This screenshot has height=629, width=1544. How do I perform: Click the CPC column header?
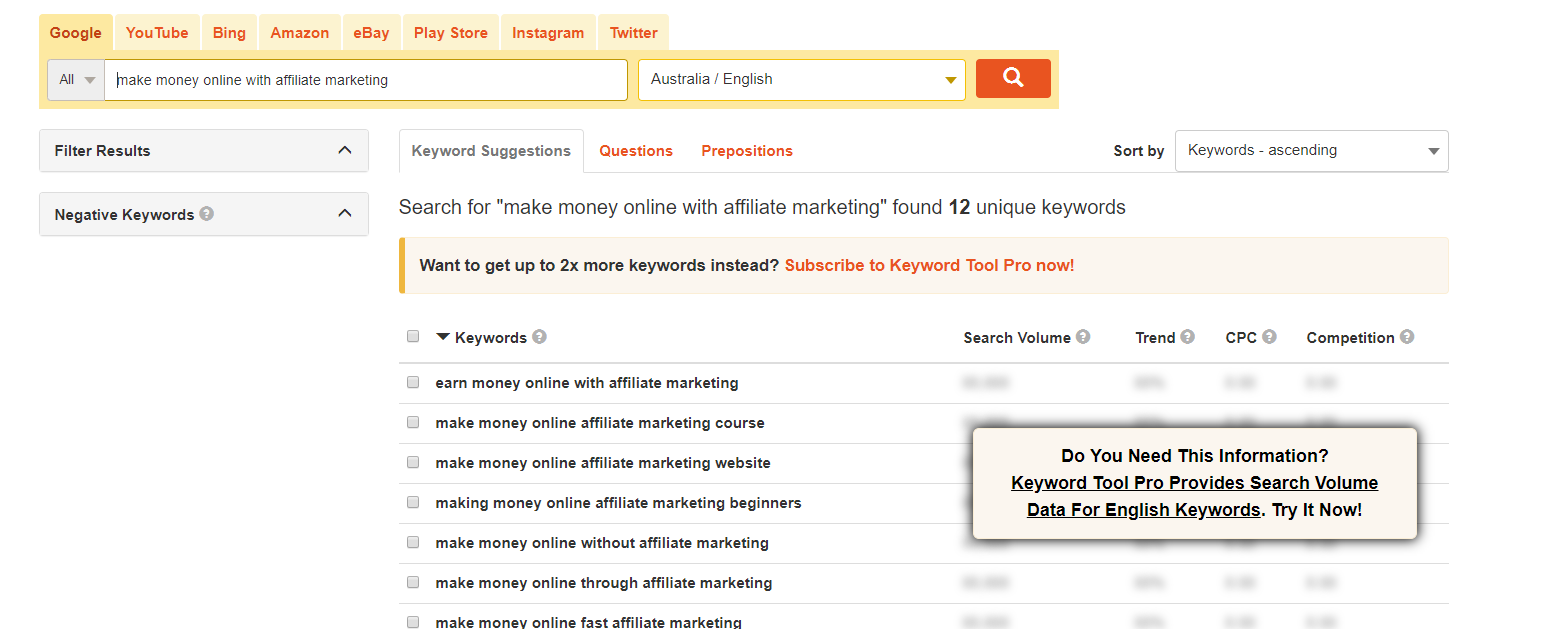(1241, 338)
